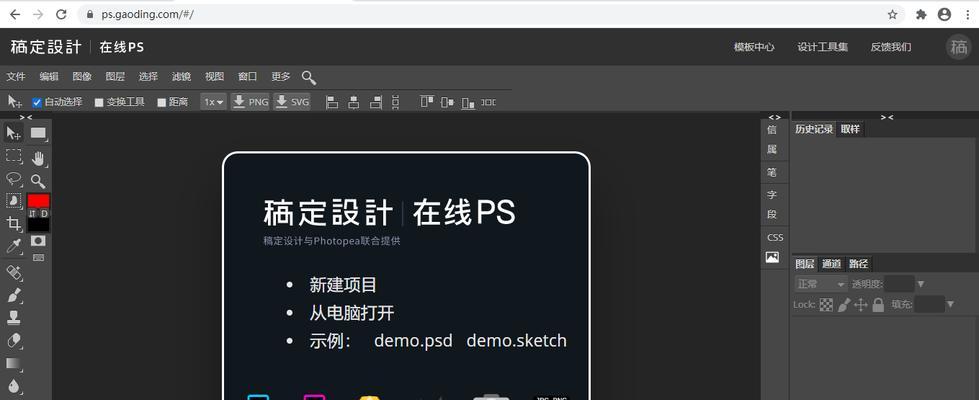979x400 pixels.
Task: Click align right edges icon
Action: pyautogui.click(x=375, y=102)
